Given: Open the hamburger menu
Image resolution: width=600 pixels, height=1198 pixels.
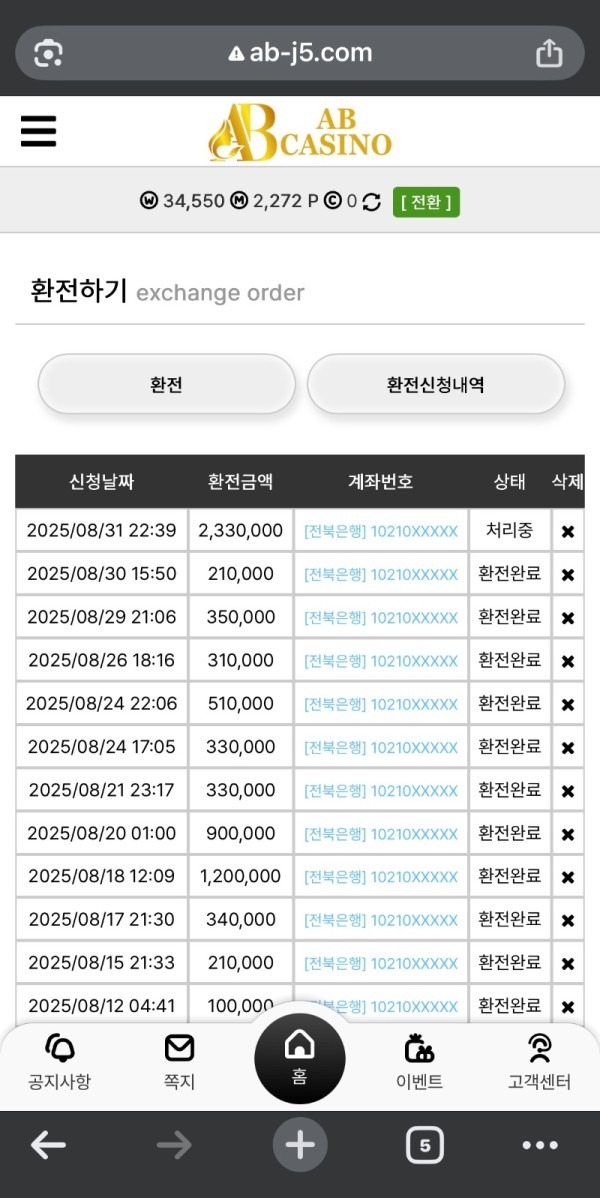Looking at the screenshot, I should pos(38,131).
